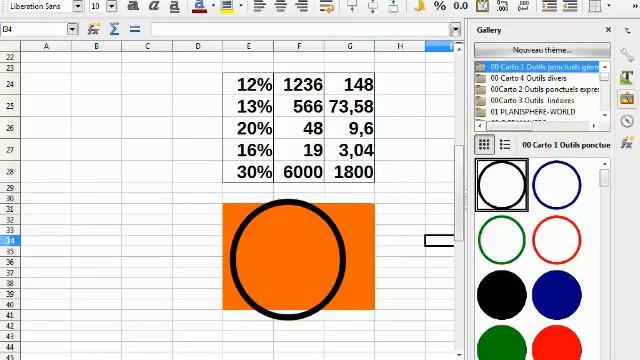This screenshot has width=640, height=360.
Task: Select the green outline circle thumbnail
Action: pyautogui.click(x=502, y=240)
